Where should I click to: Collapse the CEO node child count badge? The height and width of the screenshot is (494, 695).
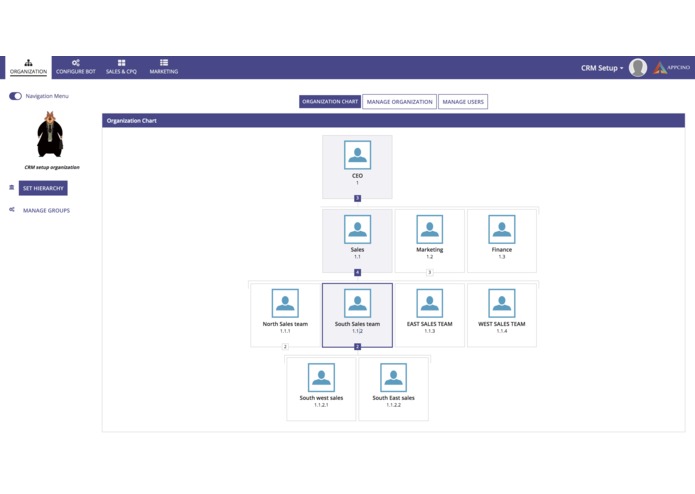point(357,198)
